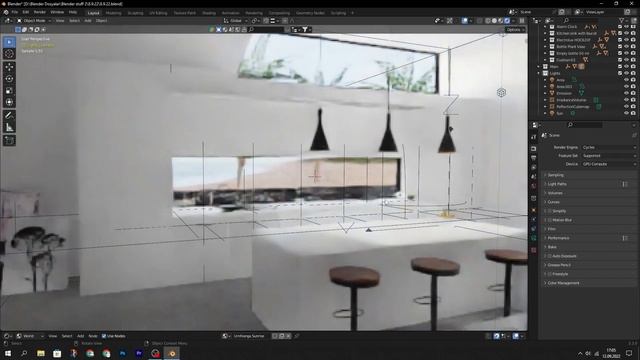Open the Render Engine dropdown

coord(609,147)
